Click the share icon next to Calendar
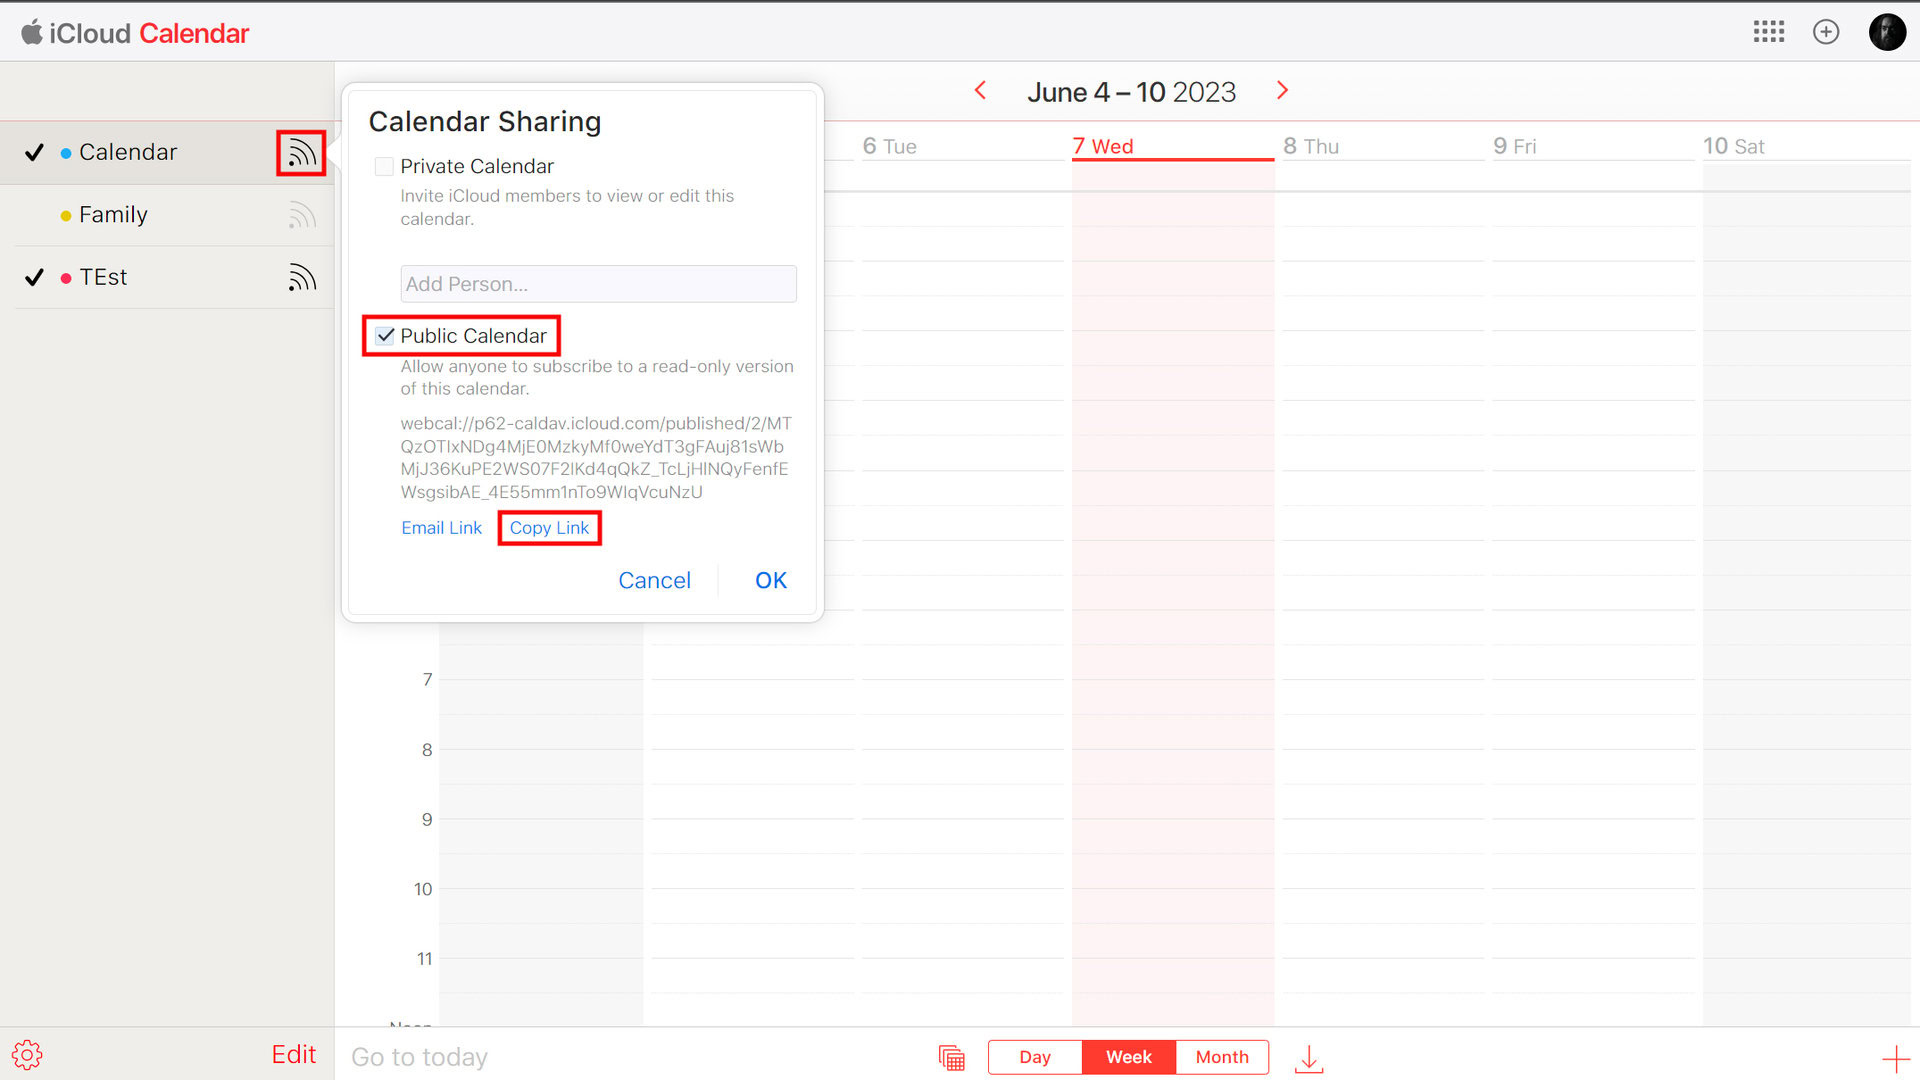The height and width of the screenshot is (1080, 1920). 301,153
